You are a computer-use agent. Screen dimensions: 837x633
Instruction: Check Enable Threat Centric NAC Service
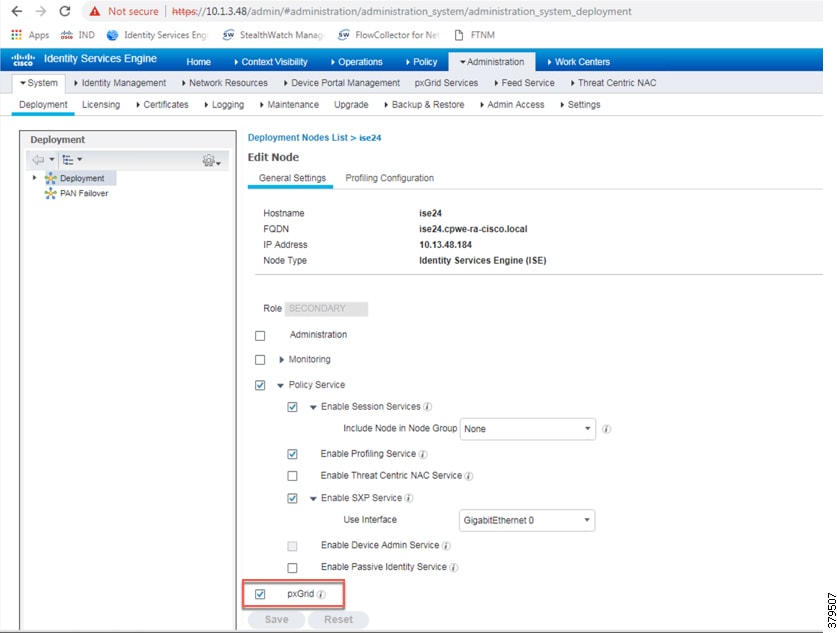pyautogui.click(x=293, y=476)
